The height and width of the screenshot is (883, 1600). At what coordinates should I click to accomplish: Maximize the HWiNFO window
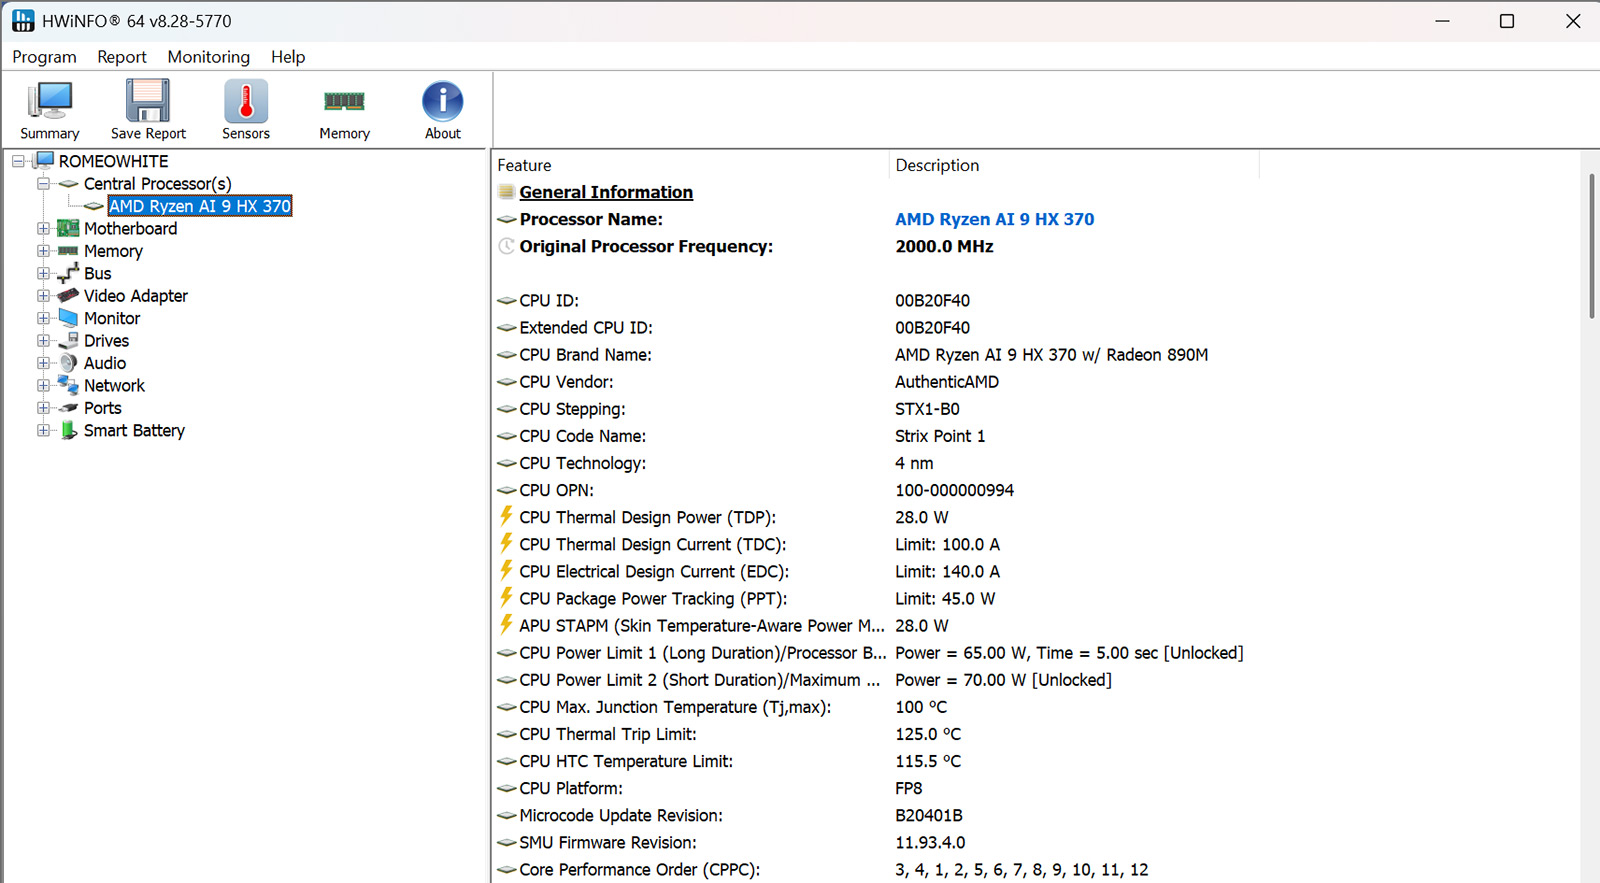click(1507, 21)
